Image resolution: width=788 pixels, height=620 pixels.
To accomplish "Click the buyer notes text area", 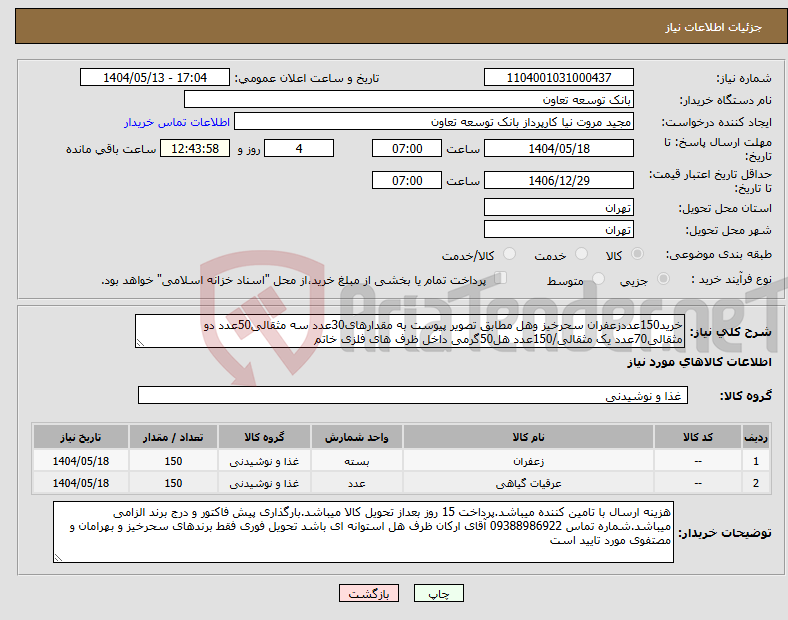I will pos(363,532).
